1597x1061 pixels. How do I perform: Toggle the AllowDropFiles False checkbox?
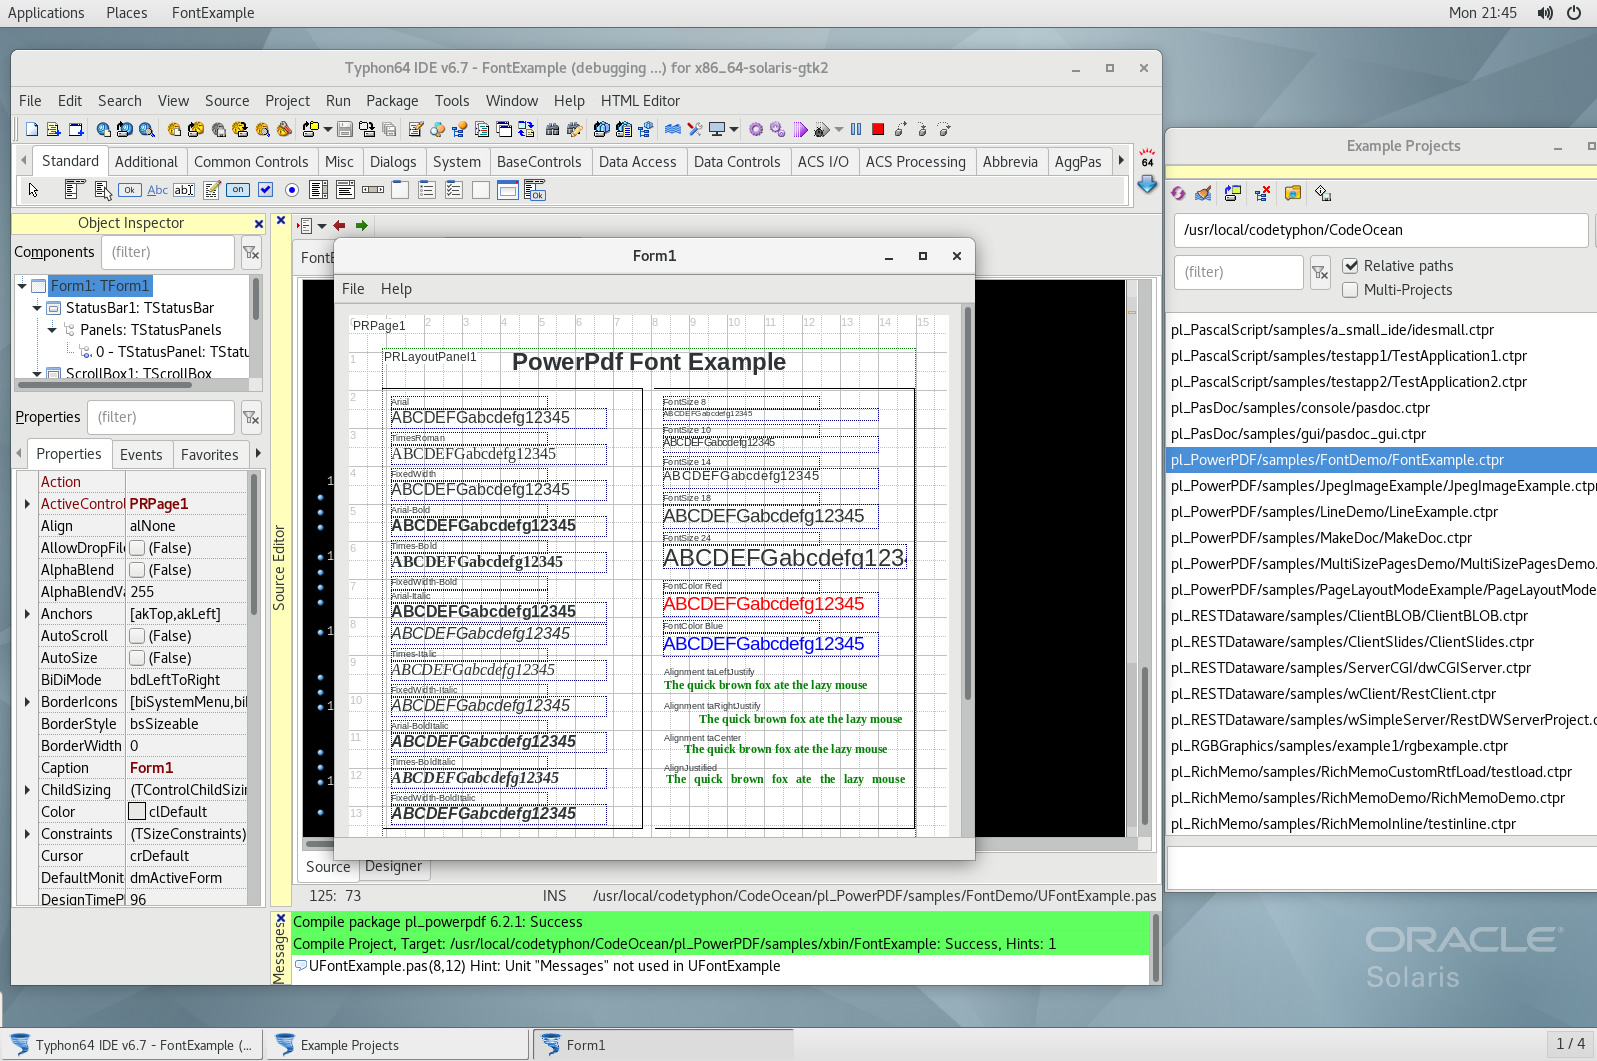pos(137,548)
